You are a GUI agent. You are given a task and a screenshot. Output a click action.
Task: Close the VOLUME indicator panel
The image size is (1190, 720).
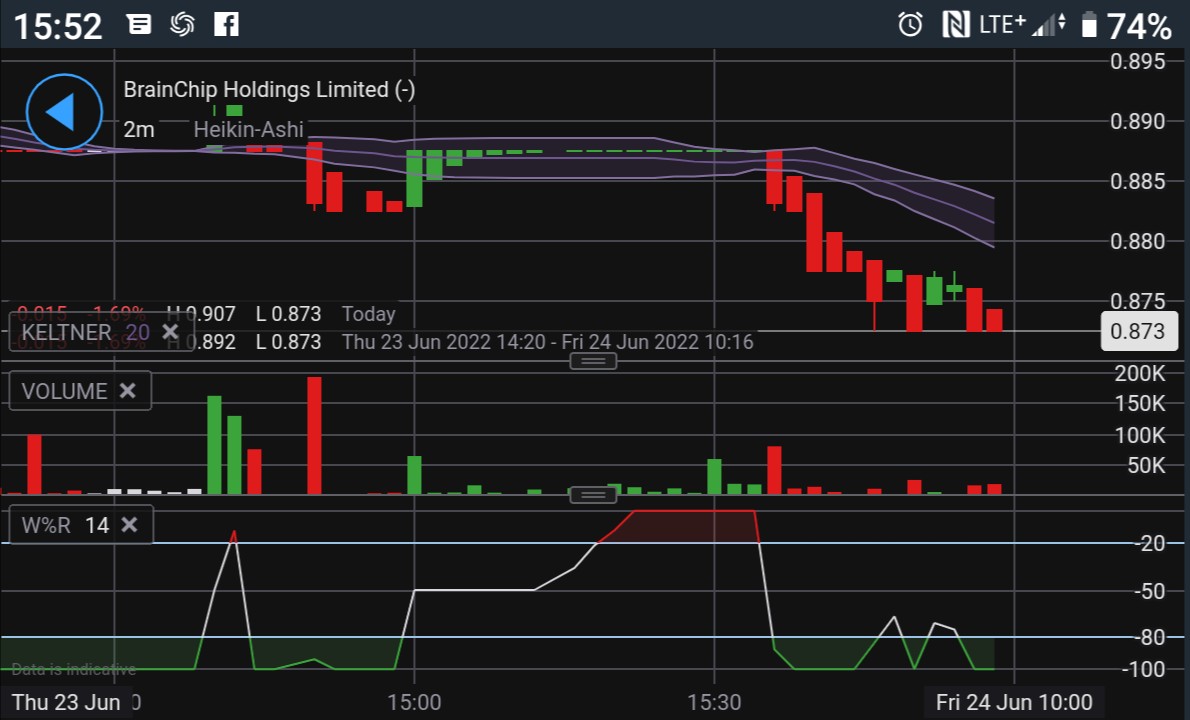[127, 391]
